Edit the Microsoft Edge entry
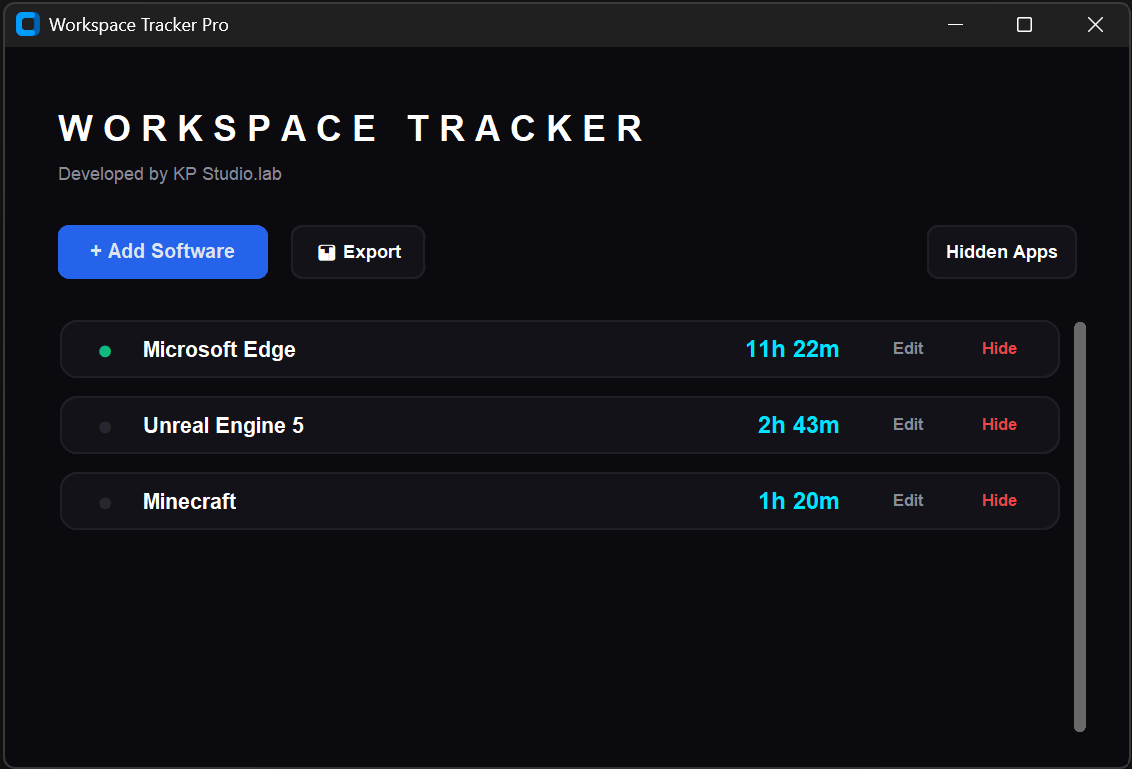 pos(908,349)
